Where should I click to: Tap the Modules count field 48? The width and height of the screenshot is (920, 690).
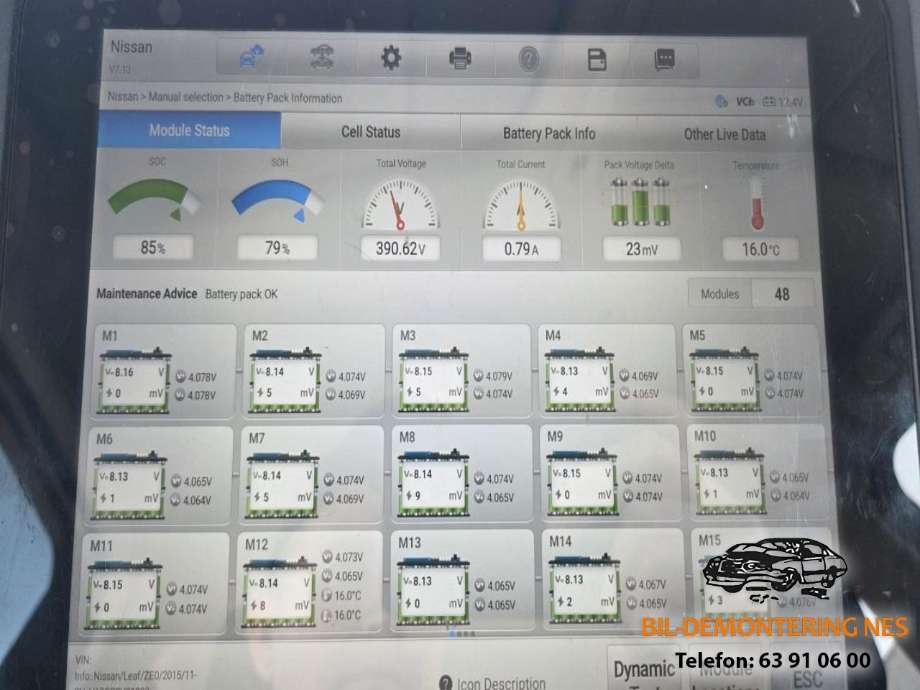[x=782, y=295]
